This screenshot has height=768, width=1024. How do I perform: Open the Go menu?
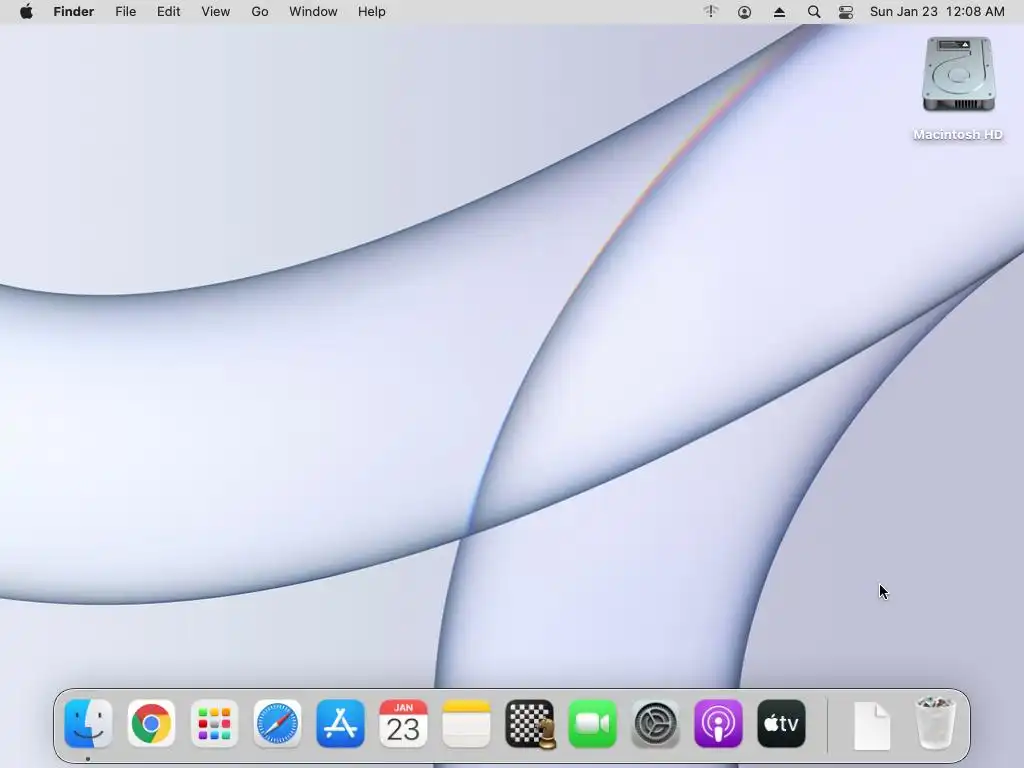[x=260, y=12]
